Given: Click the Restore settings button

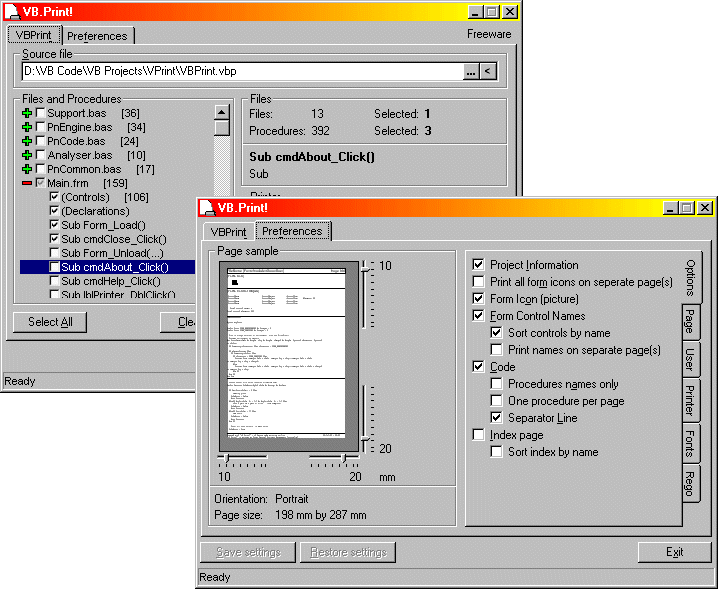Looking at the screenshot, I should (x=348, y=552).
